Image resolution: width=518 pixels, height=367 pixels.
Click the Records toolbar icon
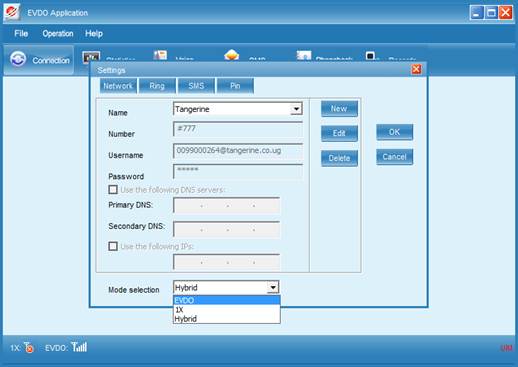[x=370, y=56]
